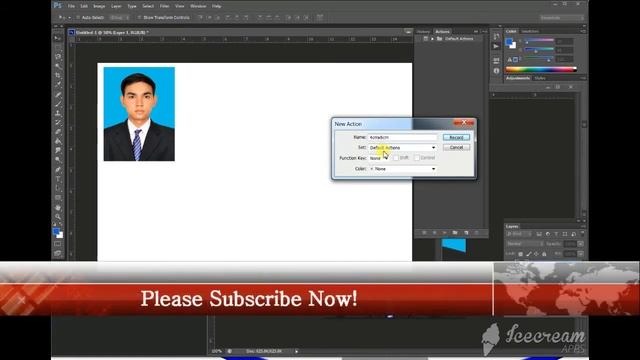Open the Set dropdown in New Action

click(402, 147)
